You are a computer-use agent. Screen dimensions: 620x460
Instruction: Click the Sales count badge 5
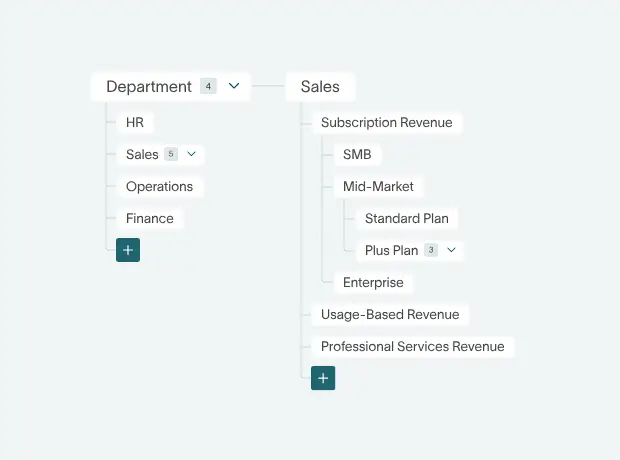point(171,154)
